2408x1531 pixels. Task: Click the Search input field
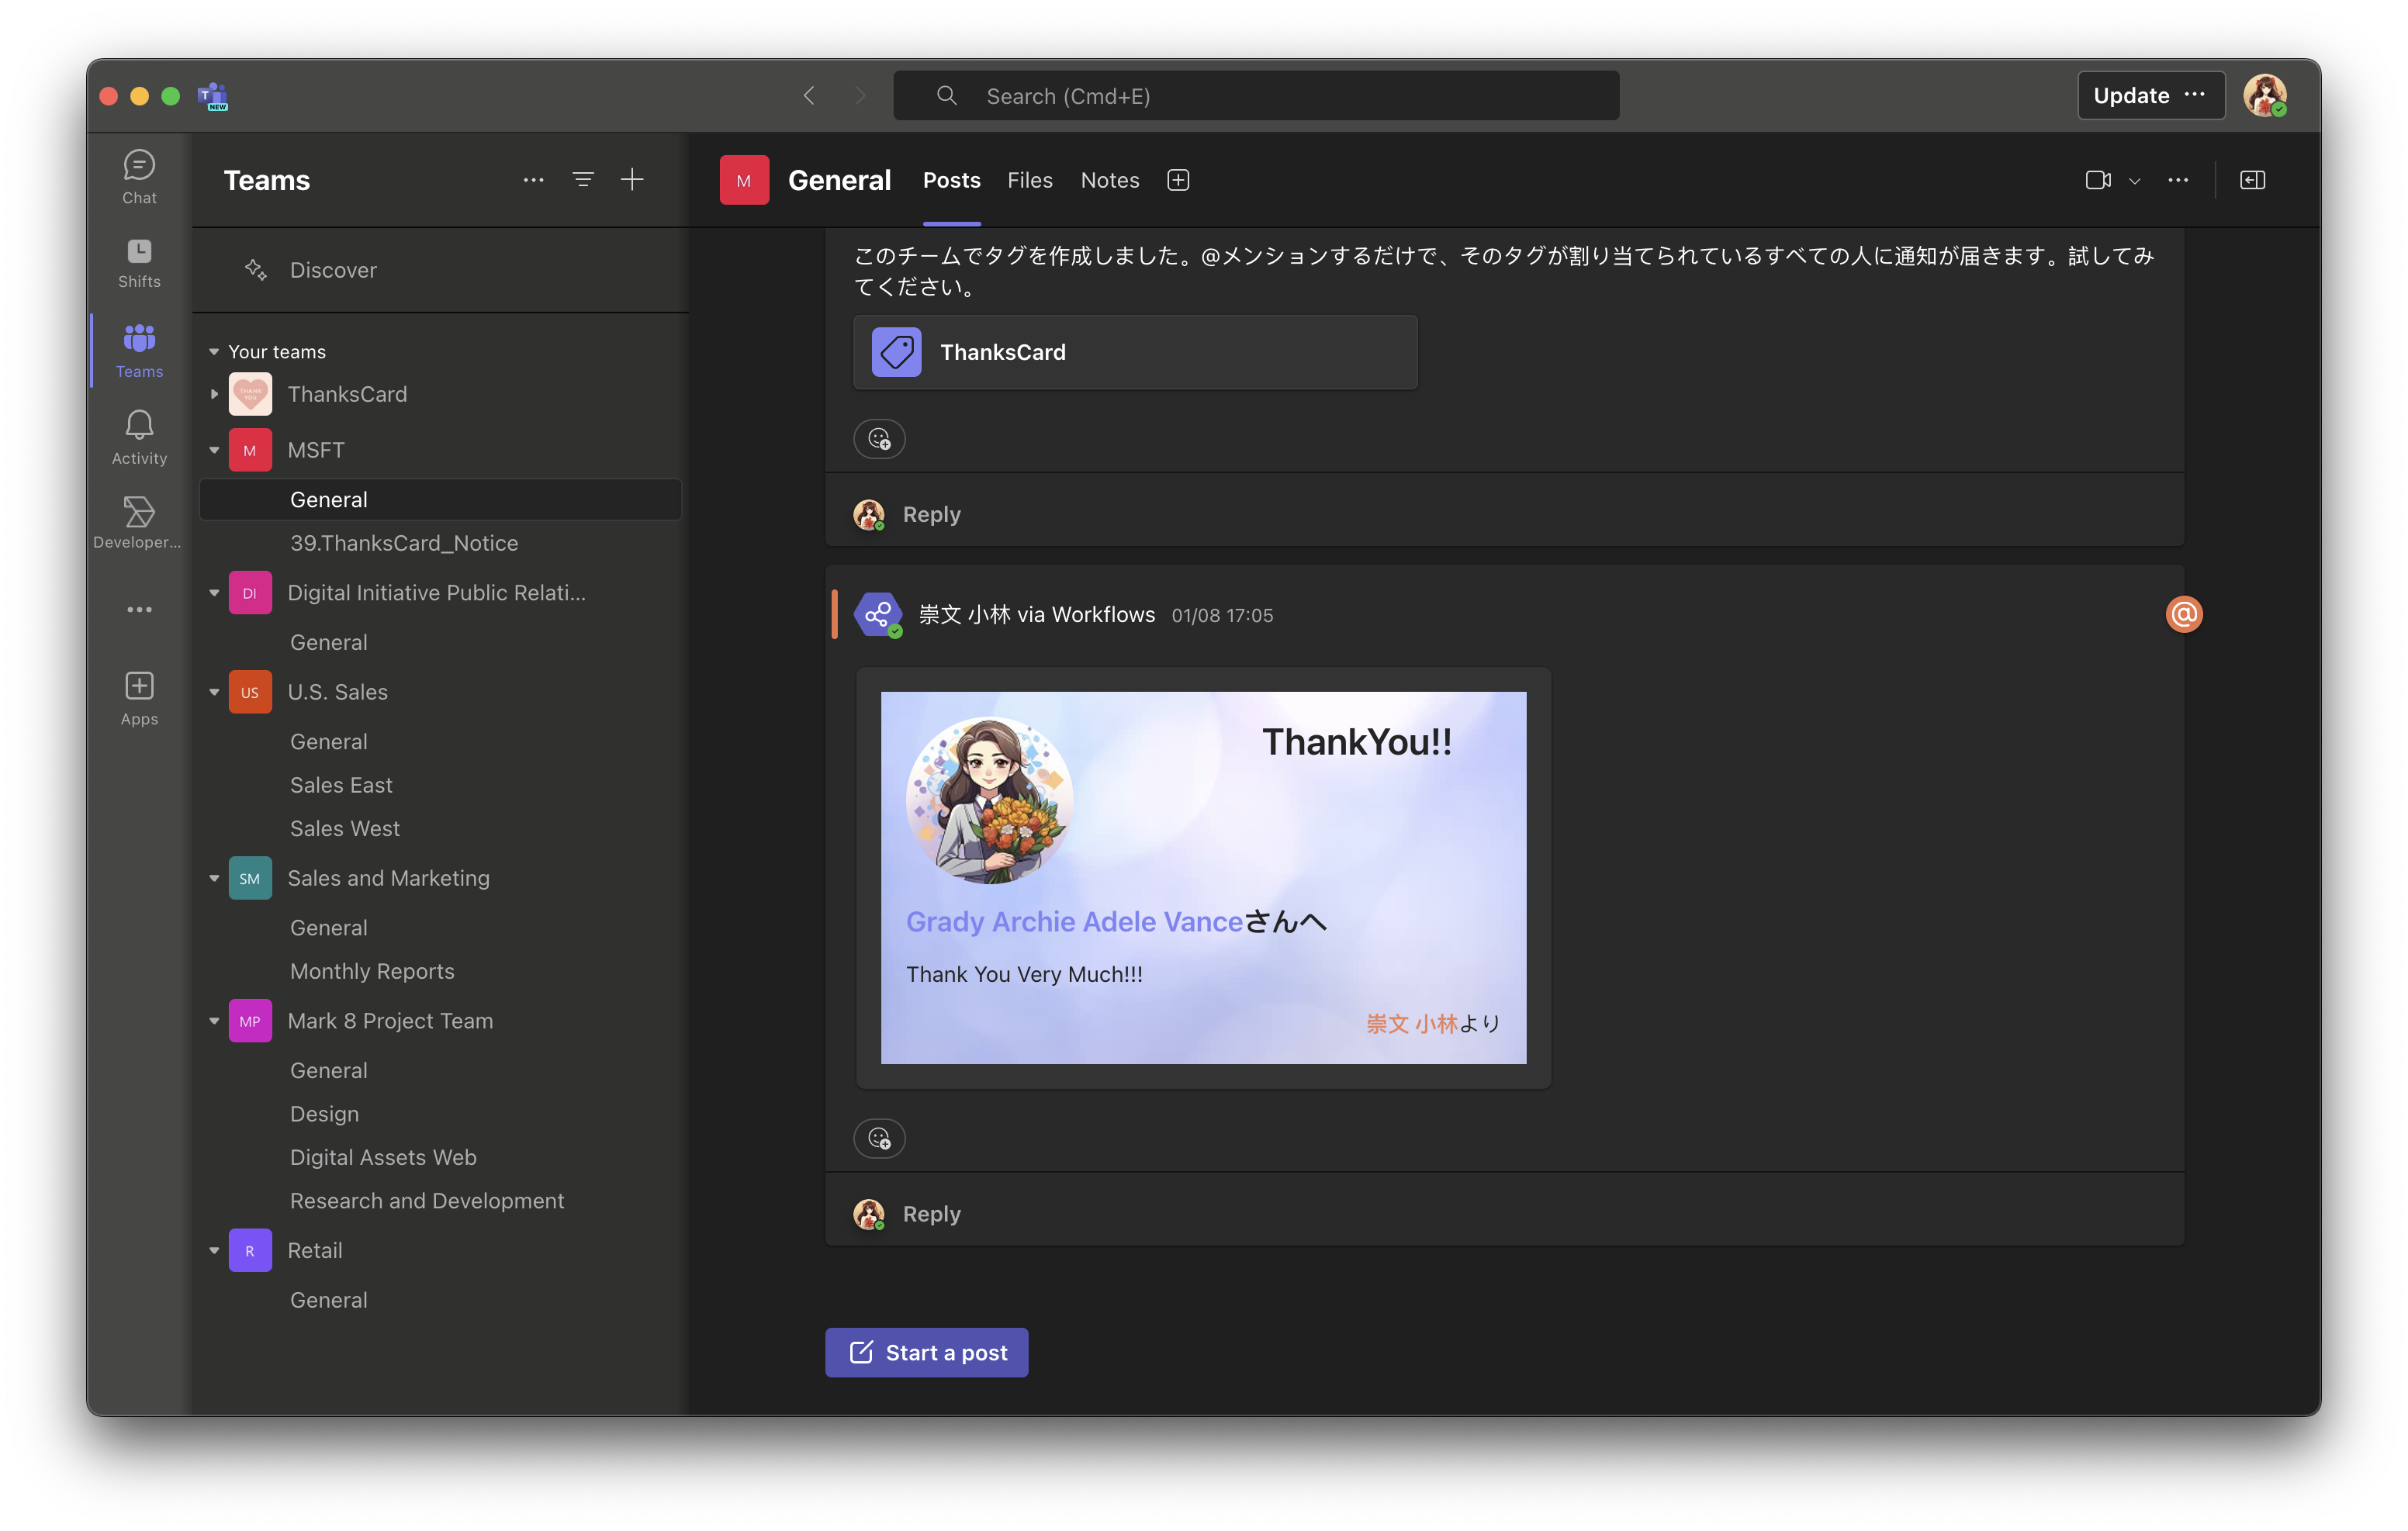[1256, 96]
